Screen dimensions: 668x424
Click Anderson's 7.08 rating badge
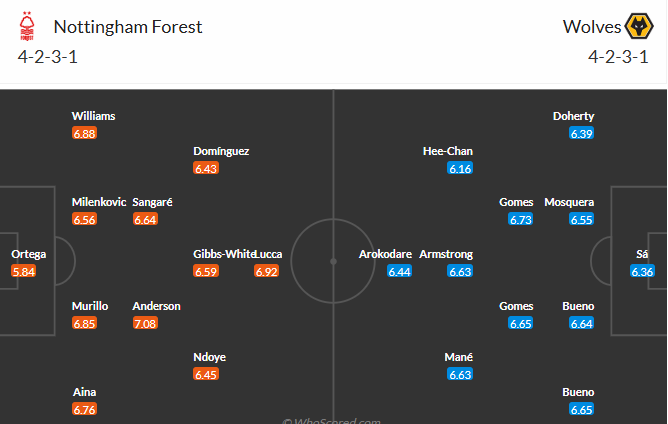145,323
